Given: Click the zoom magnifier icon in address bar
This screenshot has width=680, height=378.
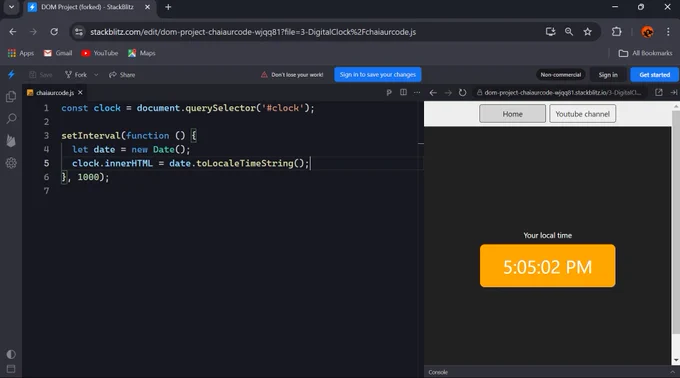Looking at the screenshot, I should pos(569,32).
